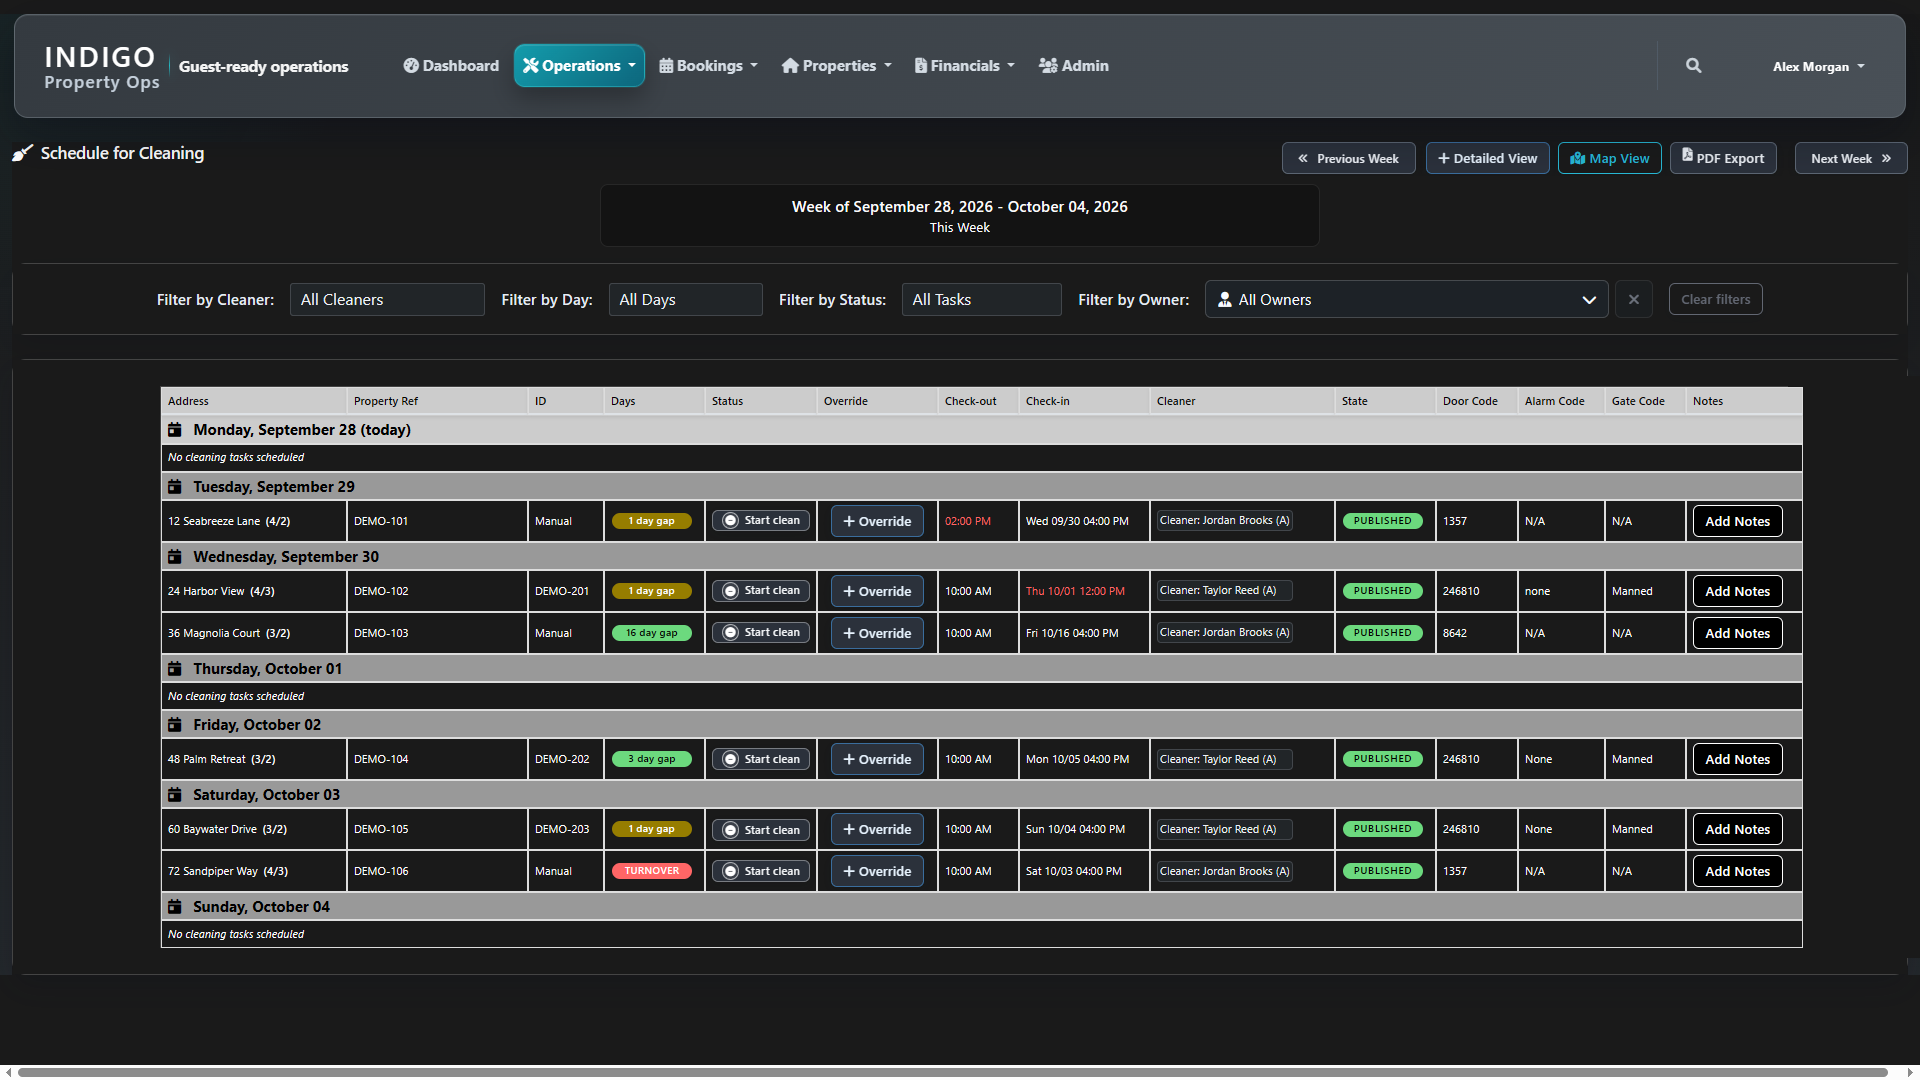Click the horizontal scrollbar at the bottom
This screenshot has width=1920, height=1080.
(953, 1072)
